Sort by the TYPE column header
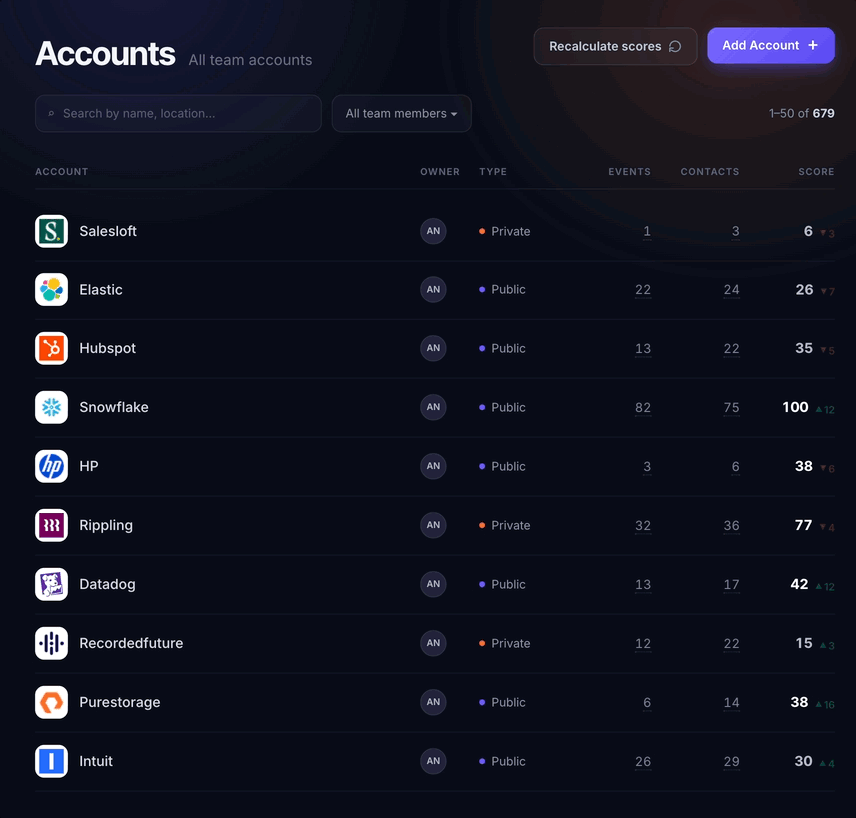 [x=493, y=171]
